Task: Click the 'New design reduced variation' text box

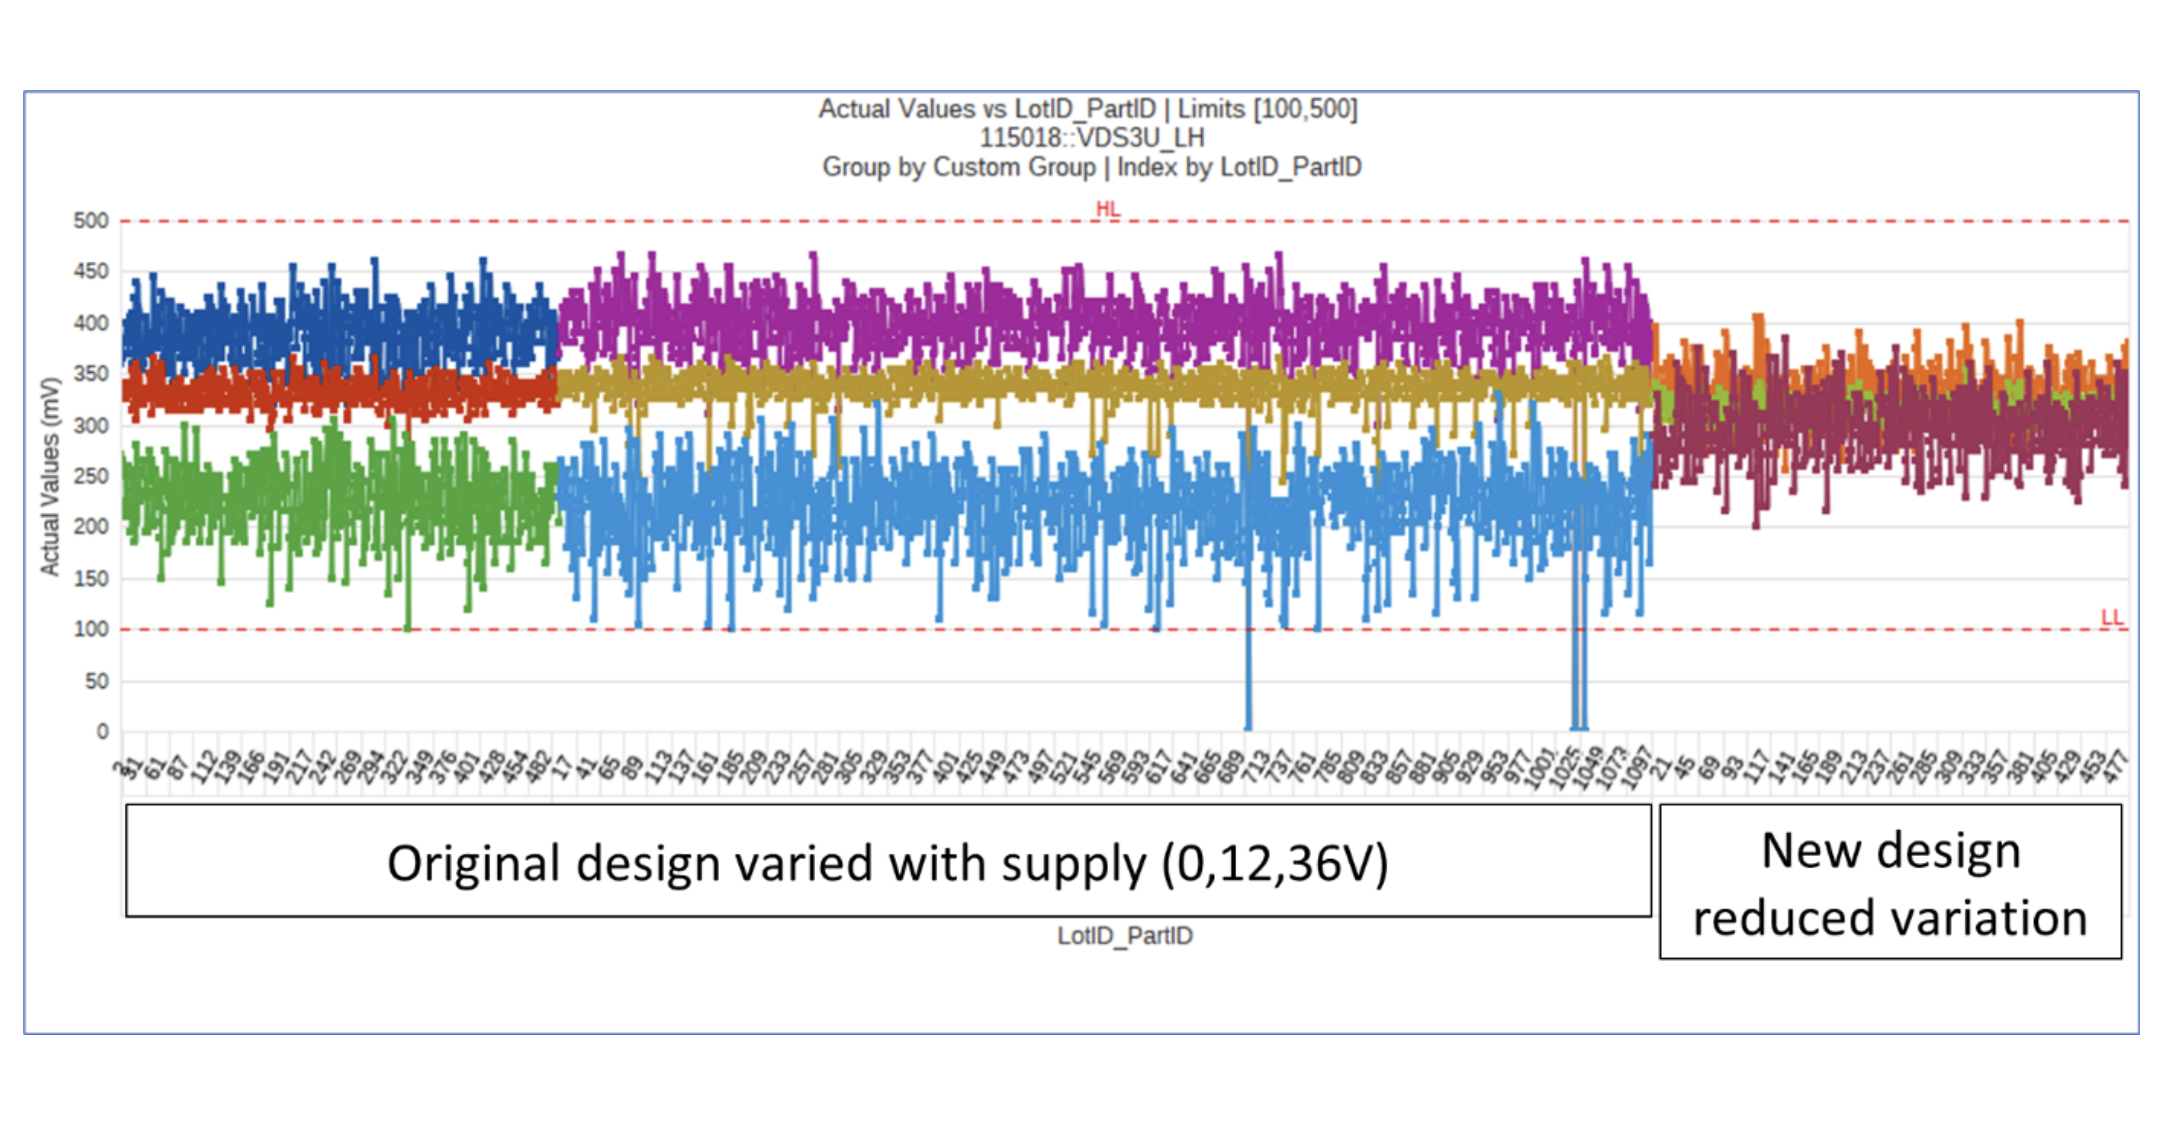Action: point(1890,882)
